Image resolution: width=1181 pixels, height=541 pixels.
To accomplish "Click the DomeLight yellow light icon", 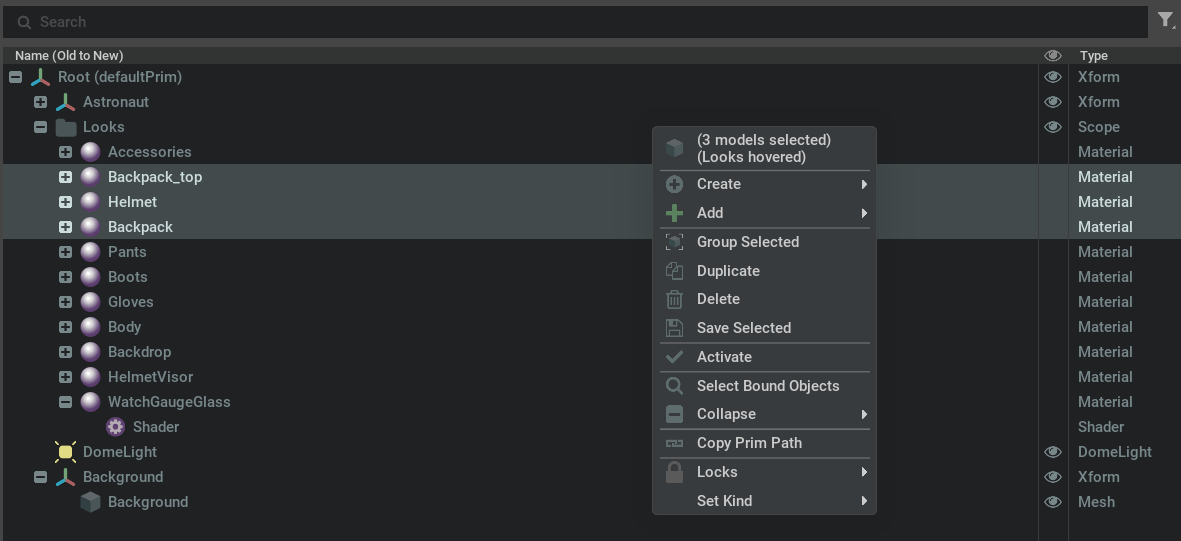I will [x=65, y=452].
